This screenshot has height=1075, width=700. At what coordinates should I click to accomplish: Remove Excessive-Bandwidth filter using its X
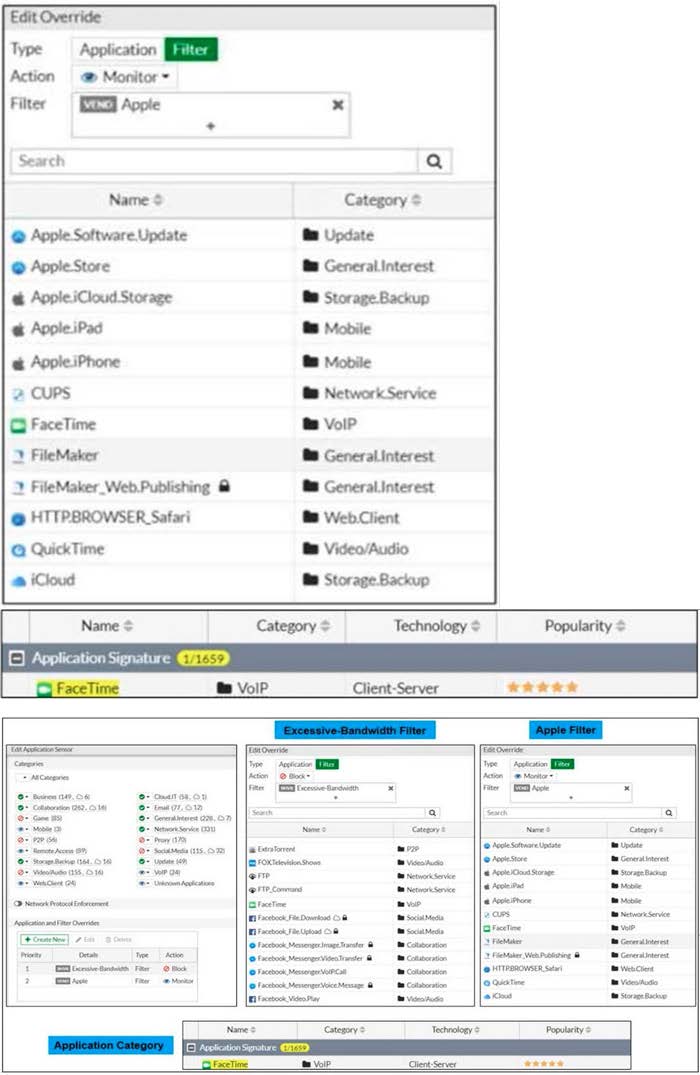[391, 788]
